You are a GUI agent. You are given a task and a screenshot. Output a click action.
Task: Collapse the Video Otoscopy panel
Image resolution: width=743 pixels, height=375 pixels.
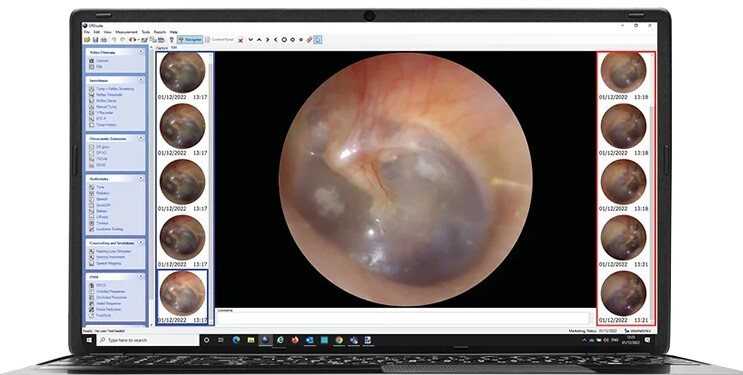point(141,52)
